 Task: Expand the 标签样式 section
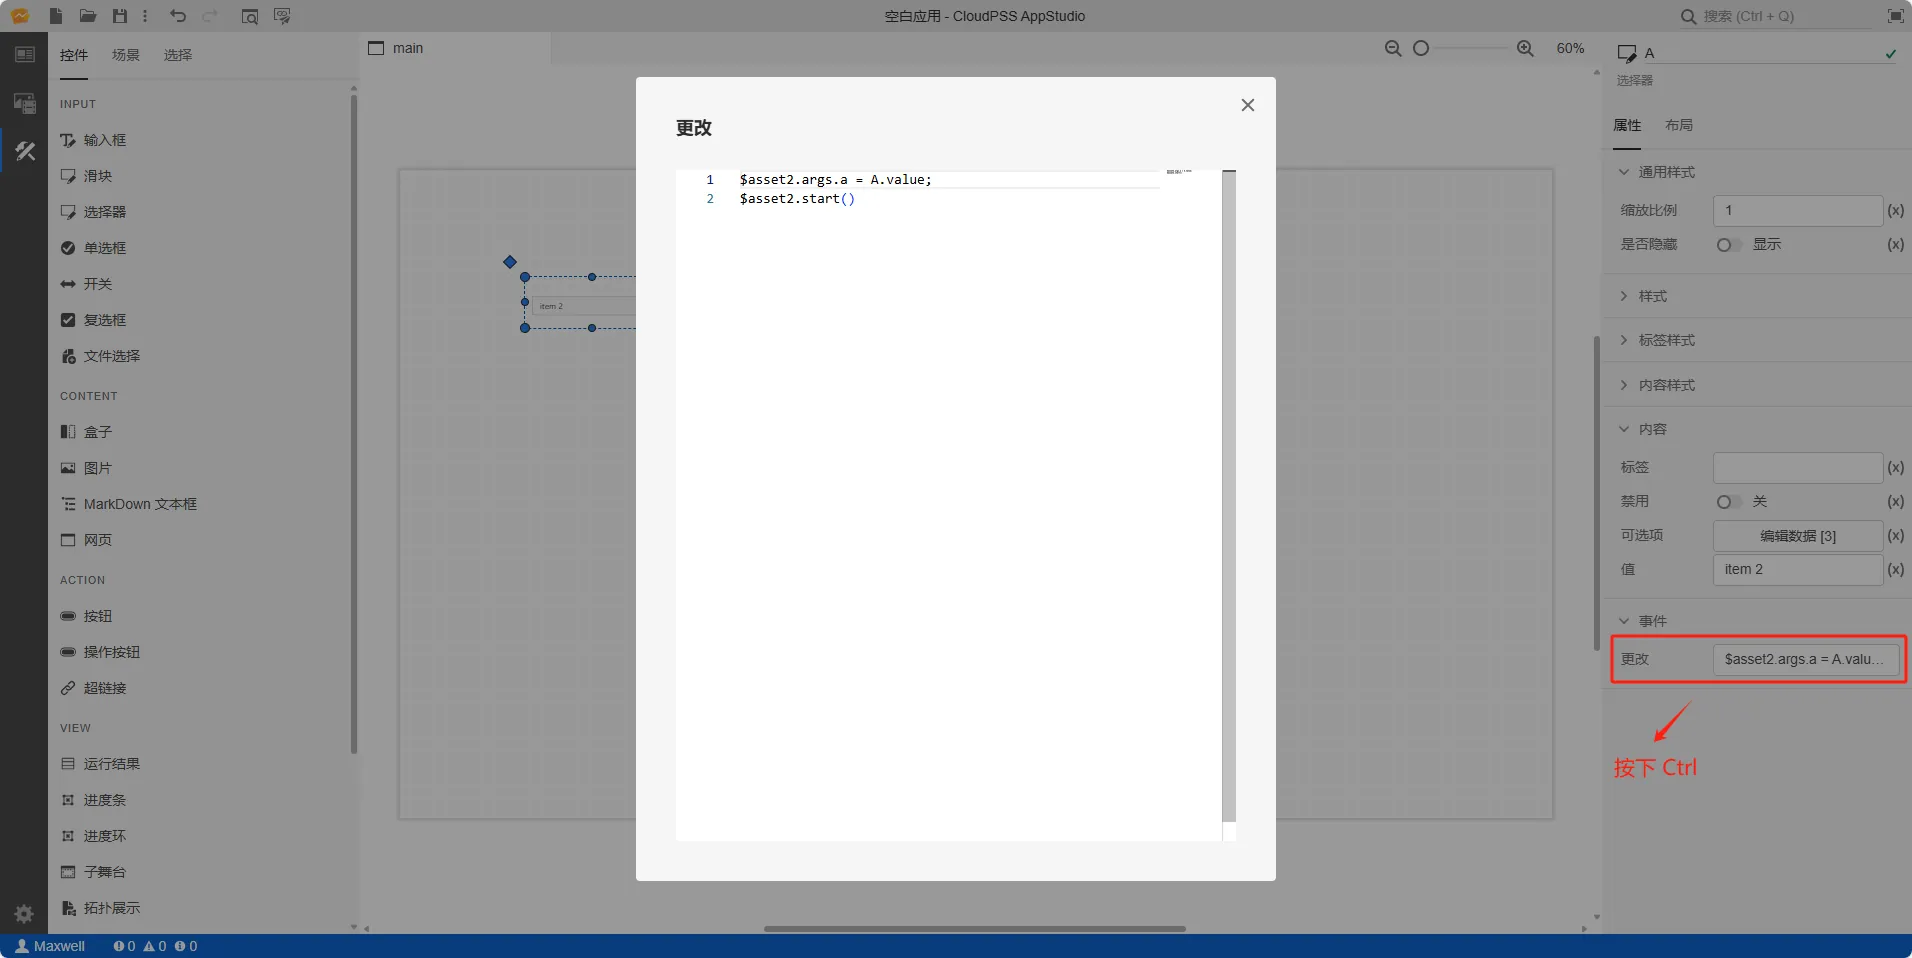[x=1666, y=341]
